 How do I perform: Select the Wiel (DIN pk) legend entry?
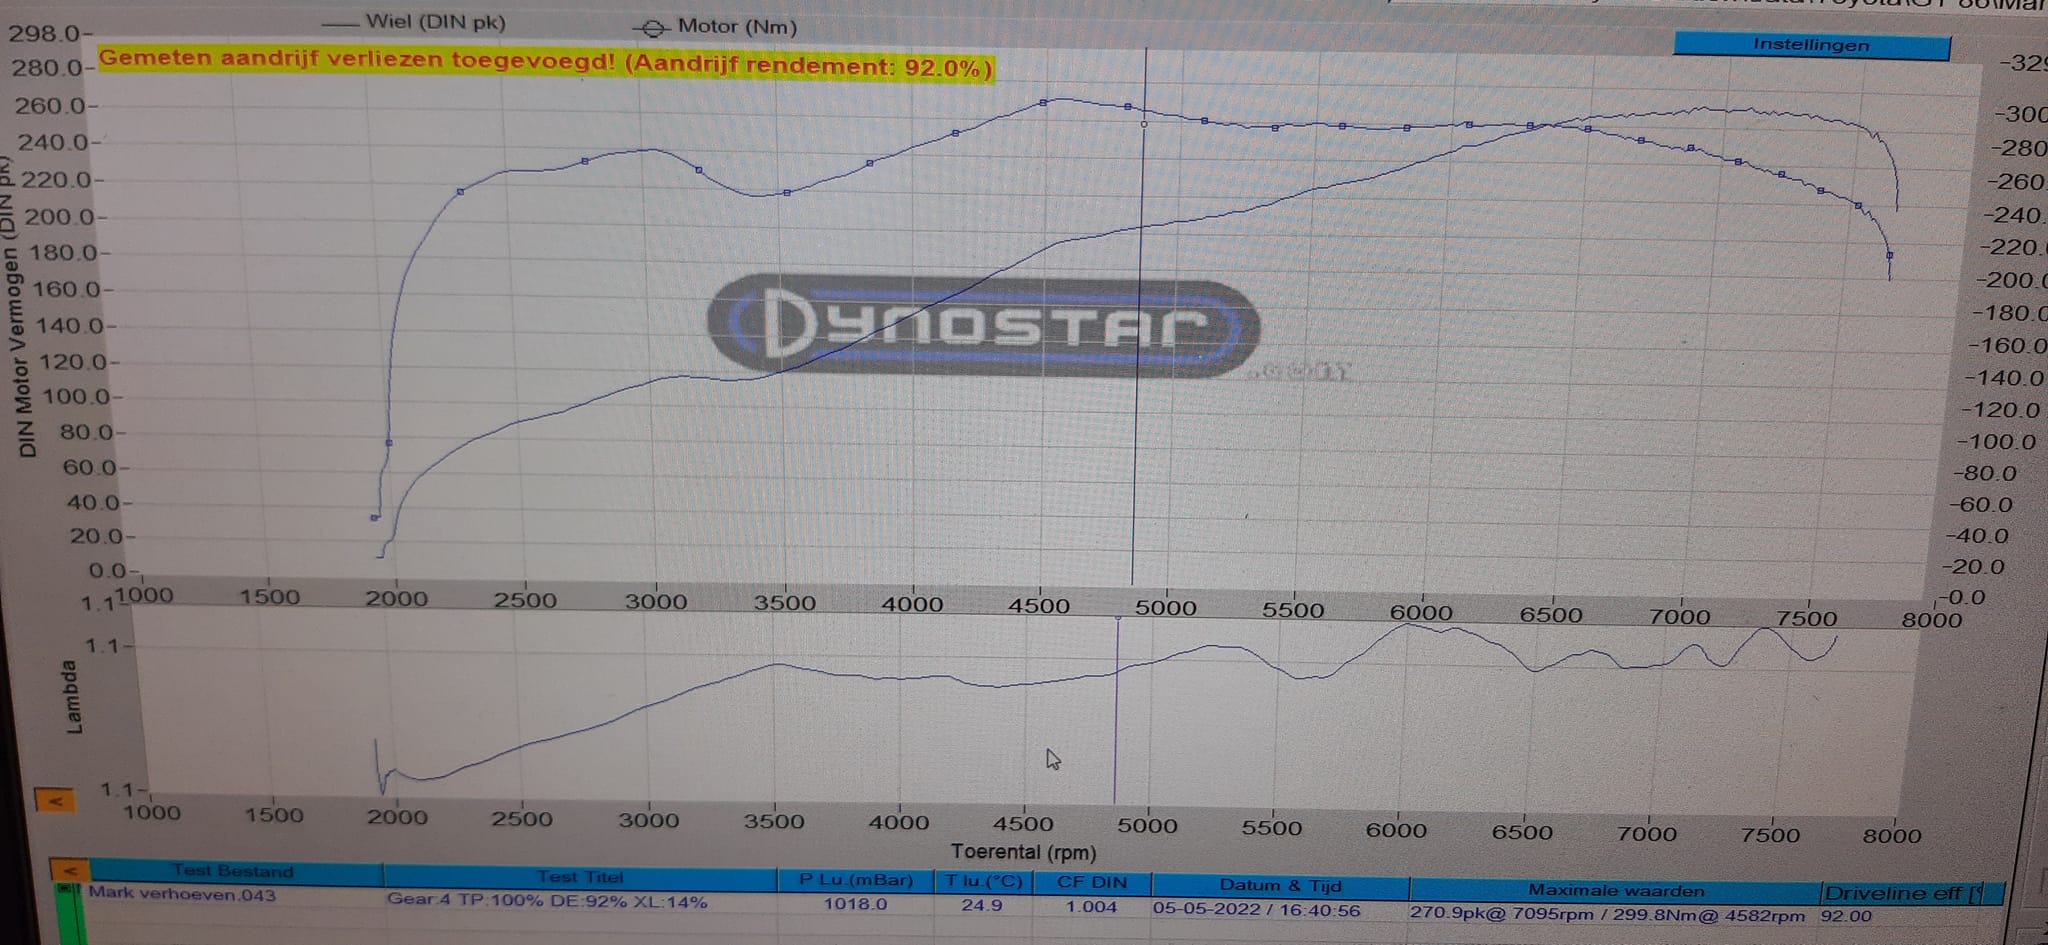click(415, 22)
